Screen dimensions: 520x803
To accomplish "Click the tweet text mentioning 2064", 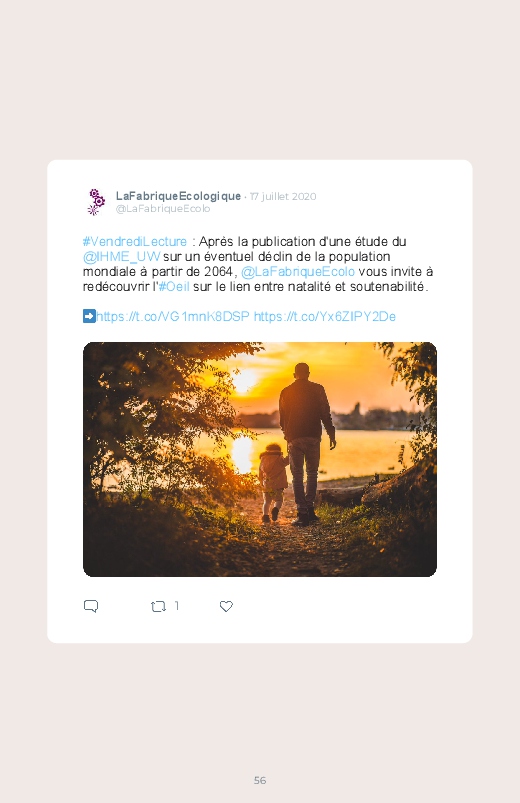I will 258,264.
